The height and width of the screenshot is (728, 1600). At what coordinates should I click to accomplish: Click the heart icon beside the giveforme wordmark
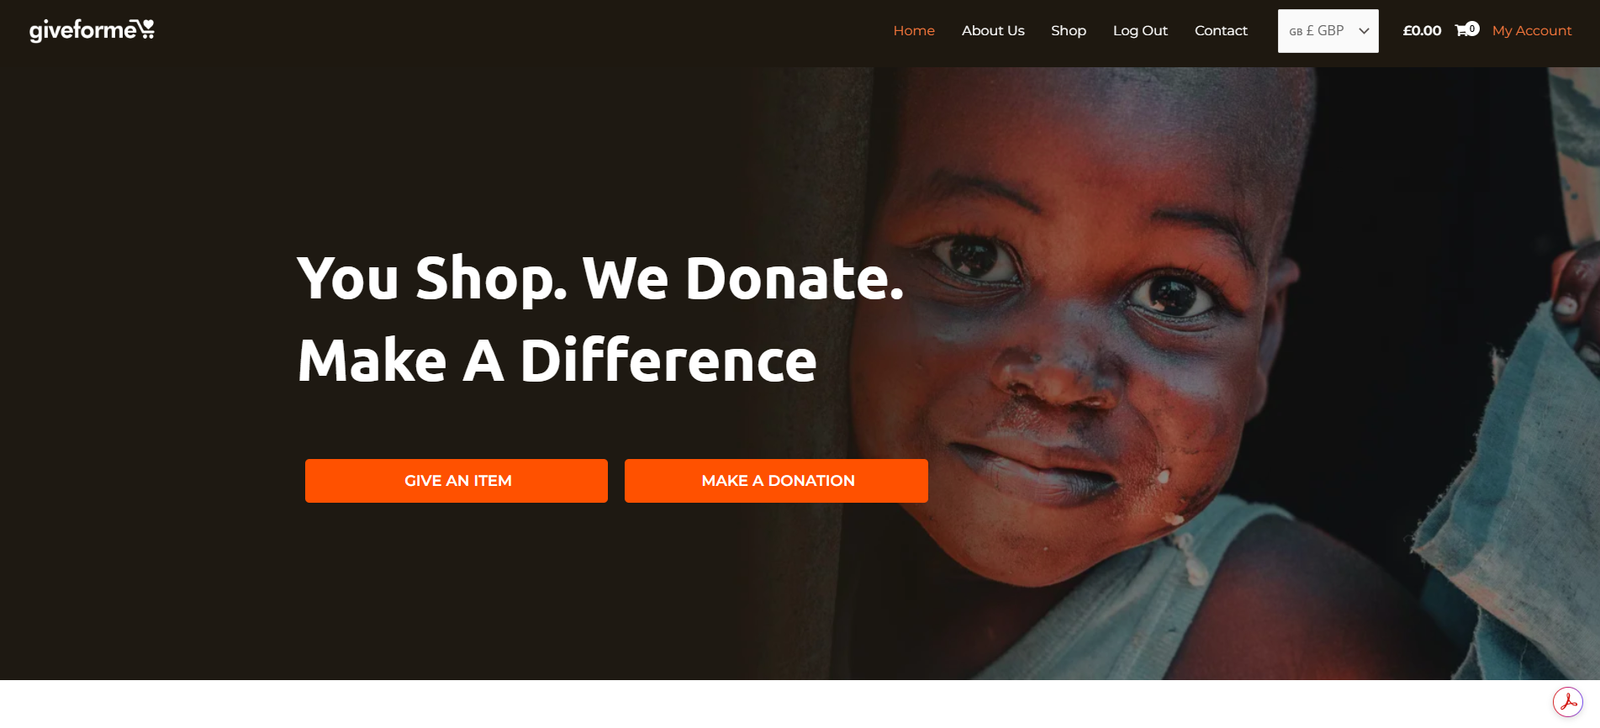[x=146, y=27]
